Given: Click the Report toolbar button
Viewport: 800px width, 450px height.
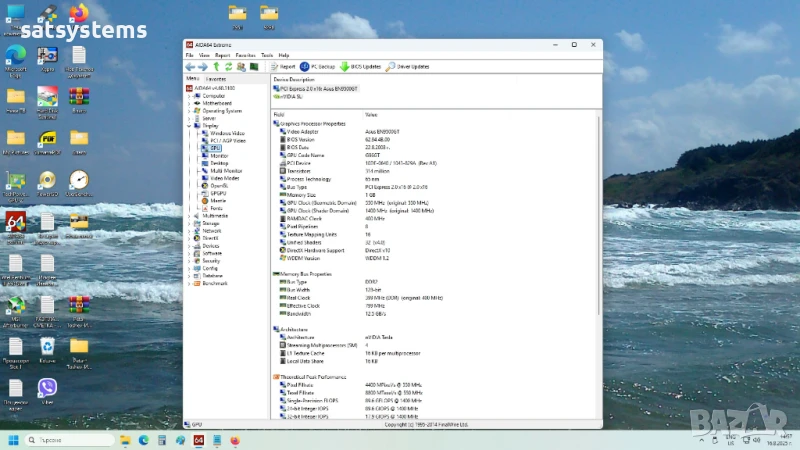Looking at the screenshot, I should coord(282,67).
